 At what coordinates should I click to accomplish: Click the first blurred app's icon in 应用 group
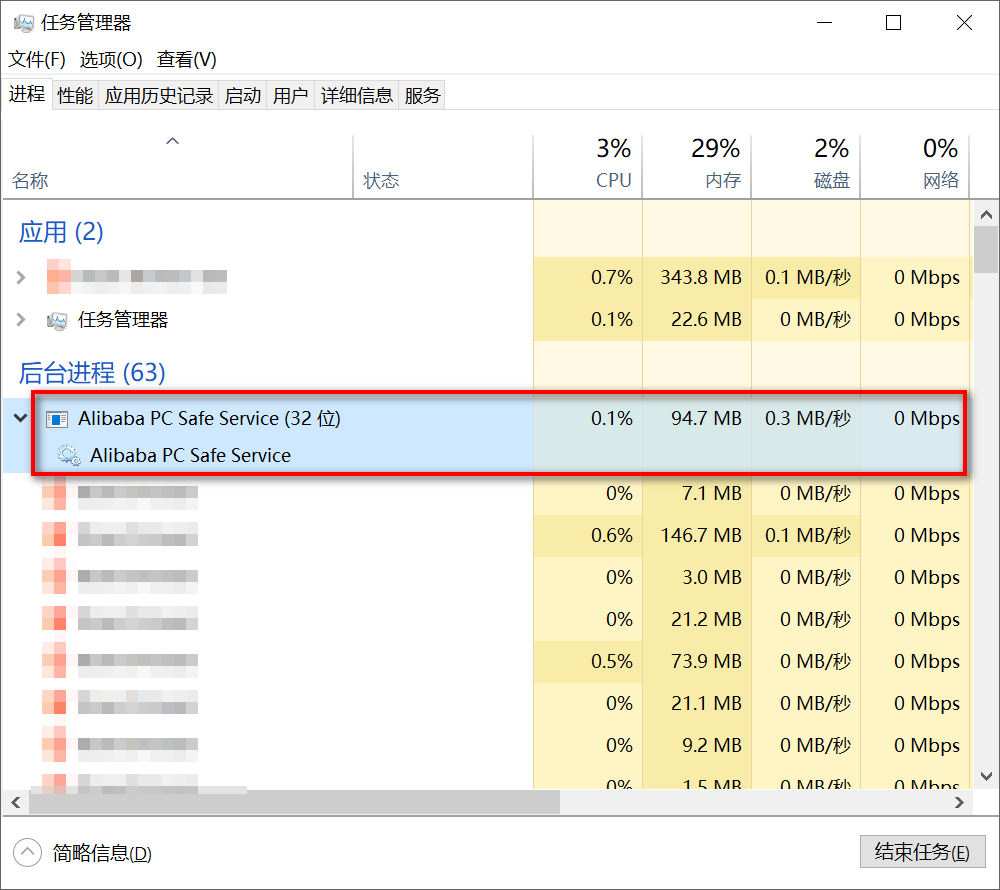pyautogui.click(x=57, y=277)
